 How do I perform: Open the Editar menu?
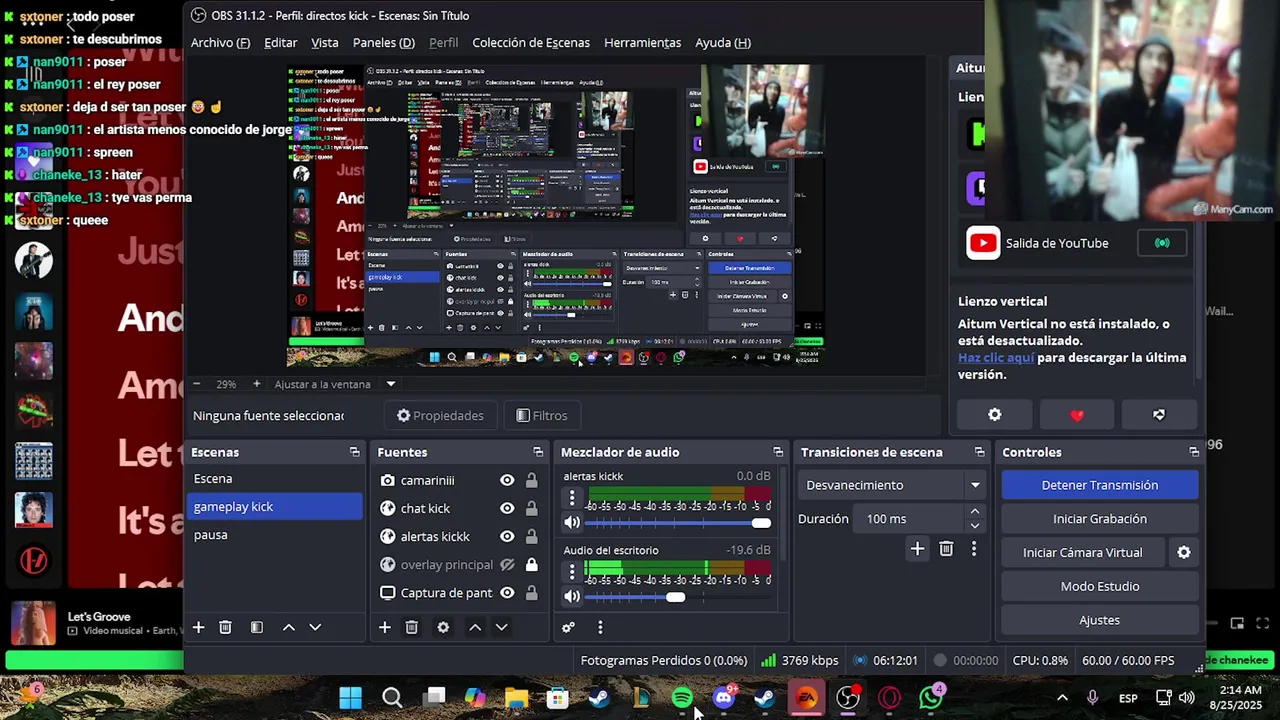280,42
